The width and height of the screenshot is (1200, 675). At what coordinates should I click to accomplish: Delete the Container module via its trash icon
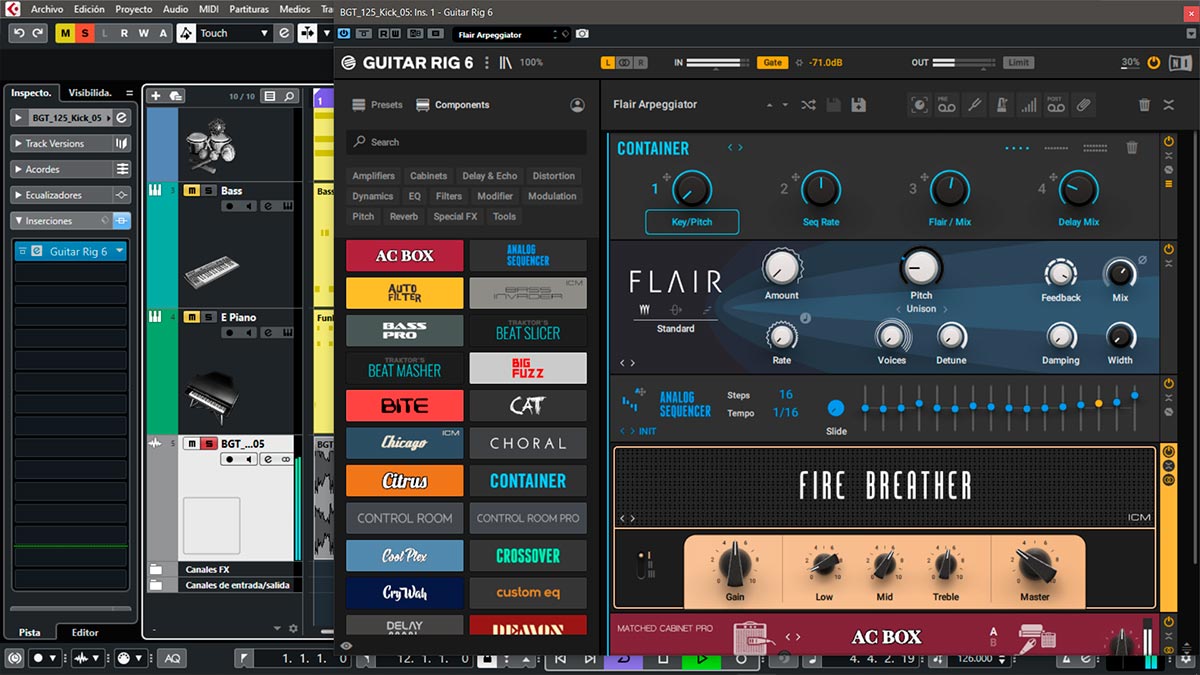click(x=1132, y=148)
